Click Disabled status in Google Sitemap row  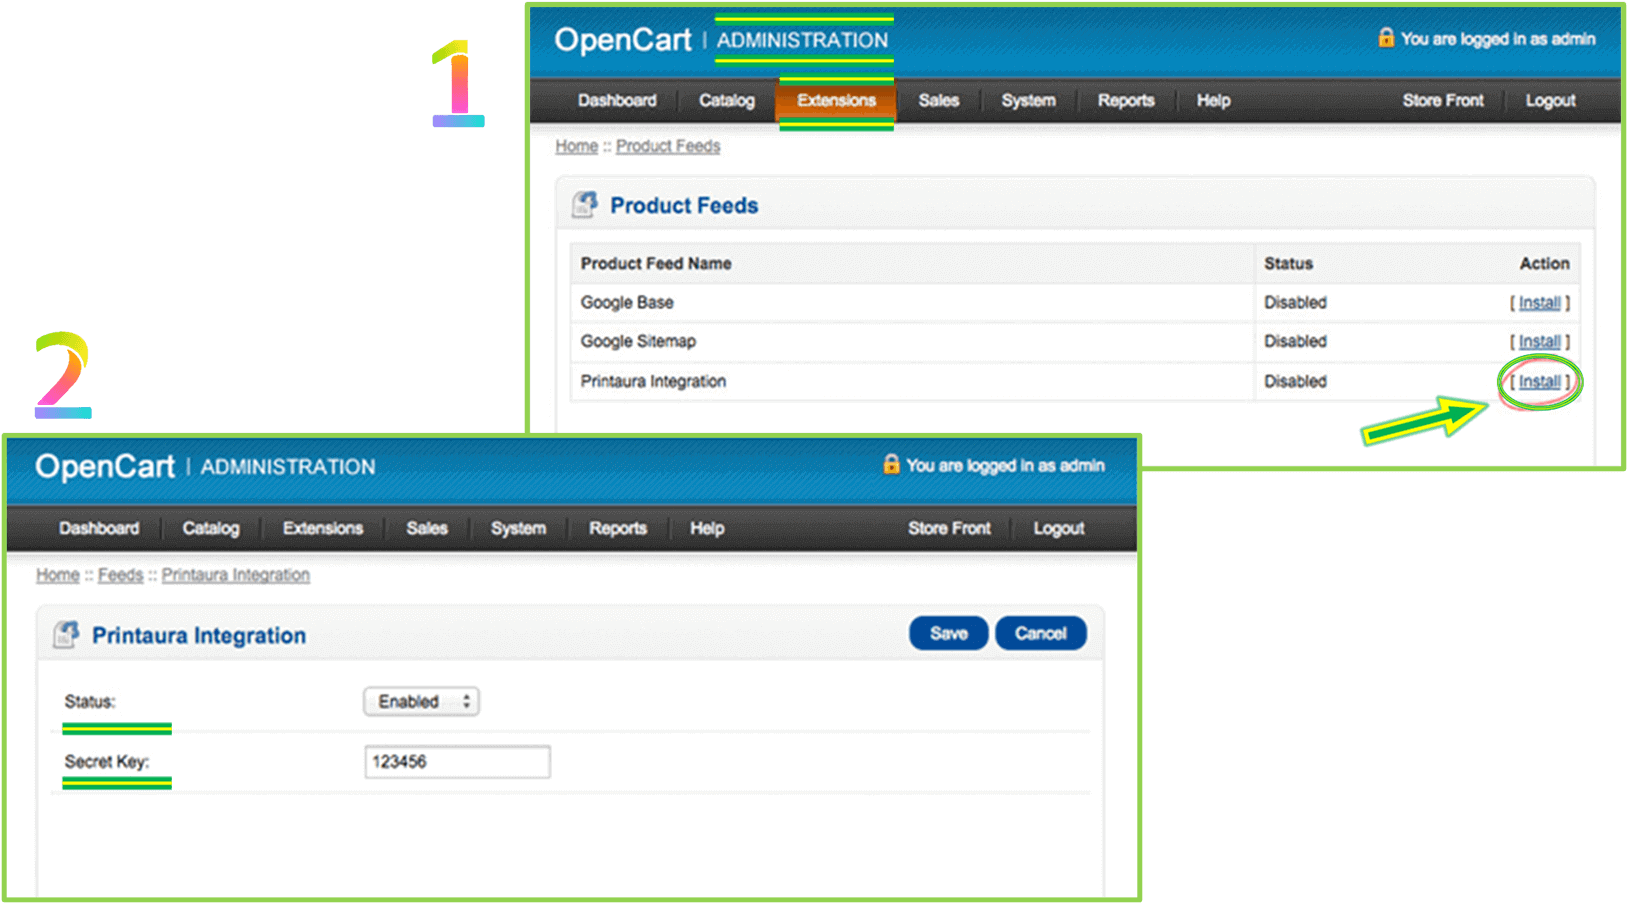tap(1295, 341)
